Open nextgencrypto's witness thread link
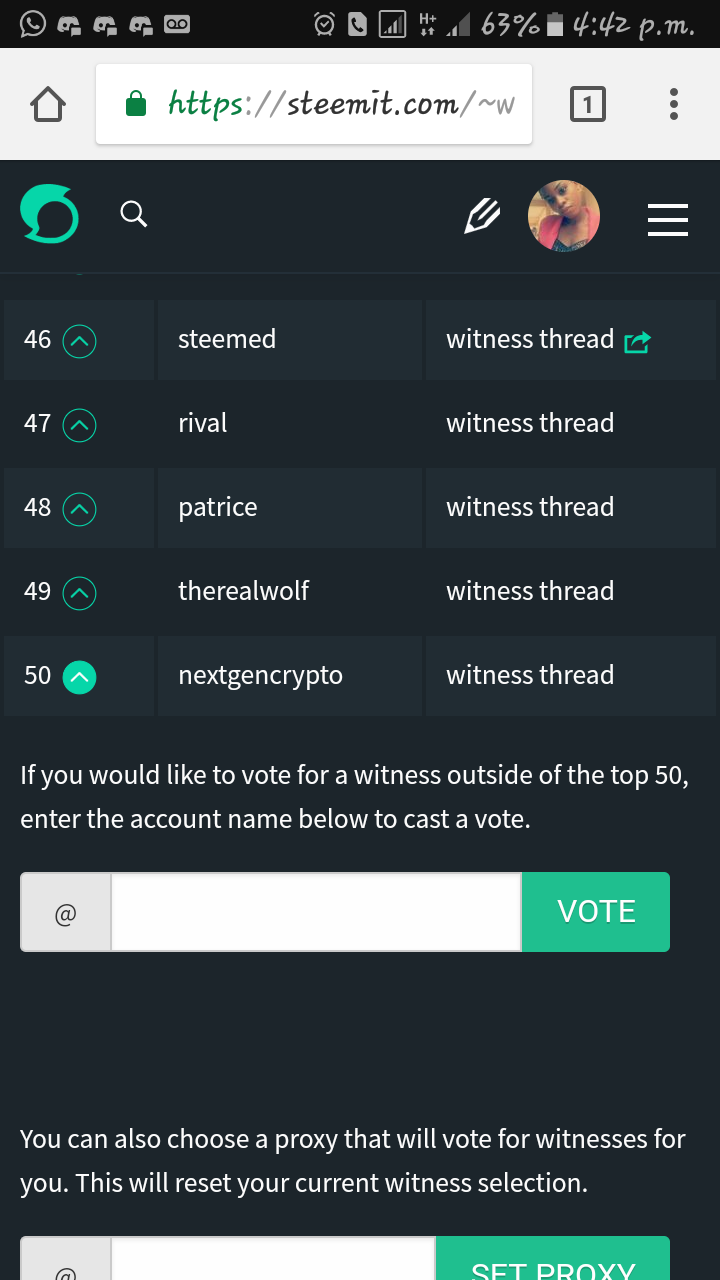 530,676
